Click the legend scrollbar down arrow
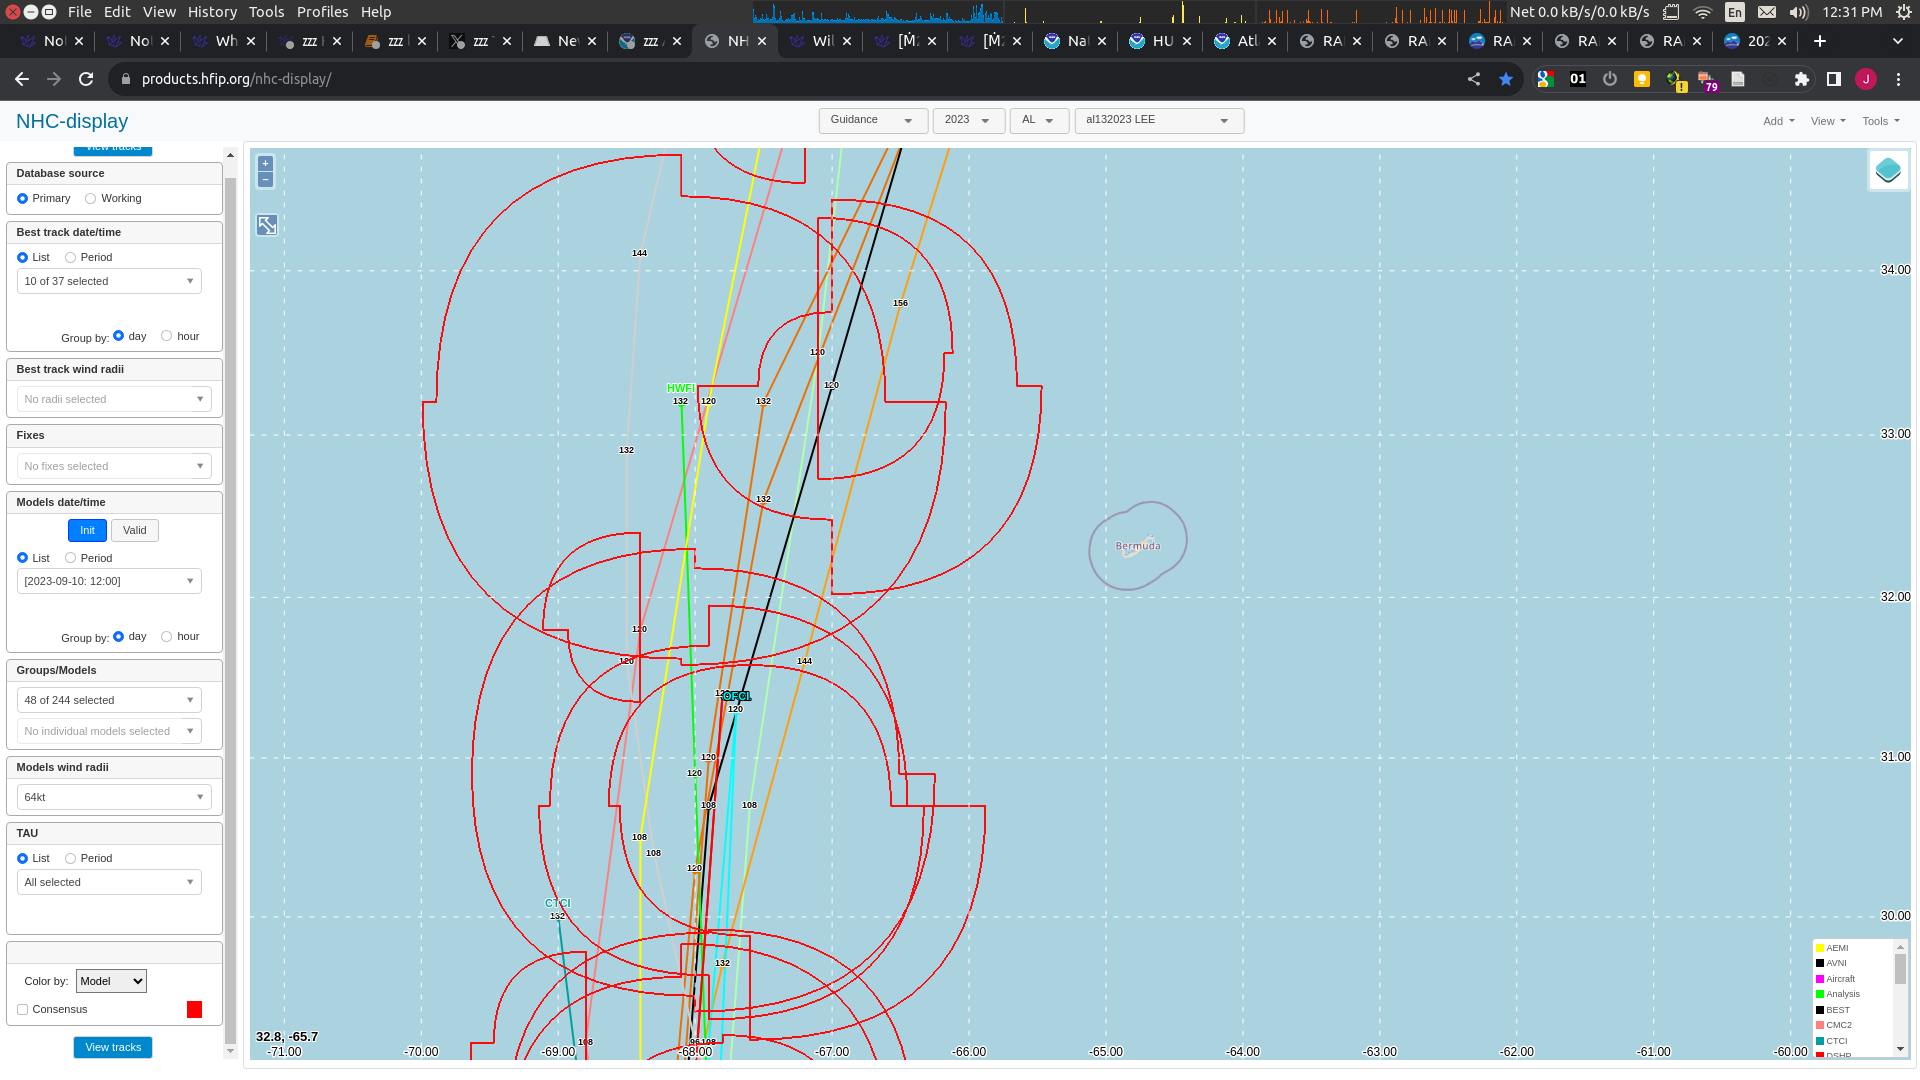Image resolution: width=1920 pixels, height=1080 pixels. point(1900,1049)
